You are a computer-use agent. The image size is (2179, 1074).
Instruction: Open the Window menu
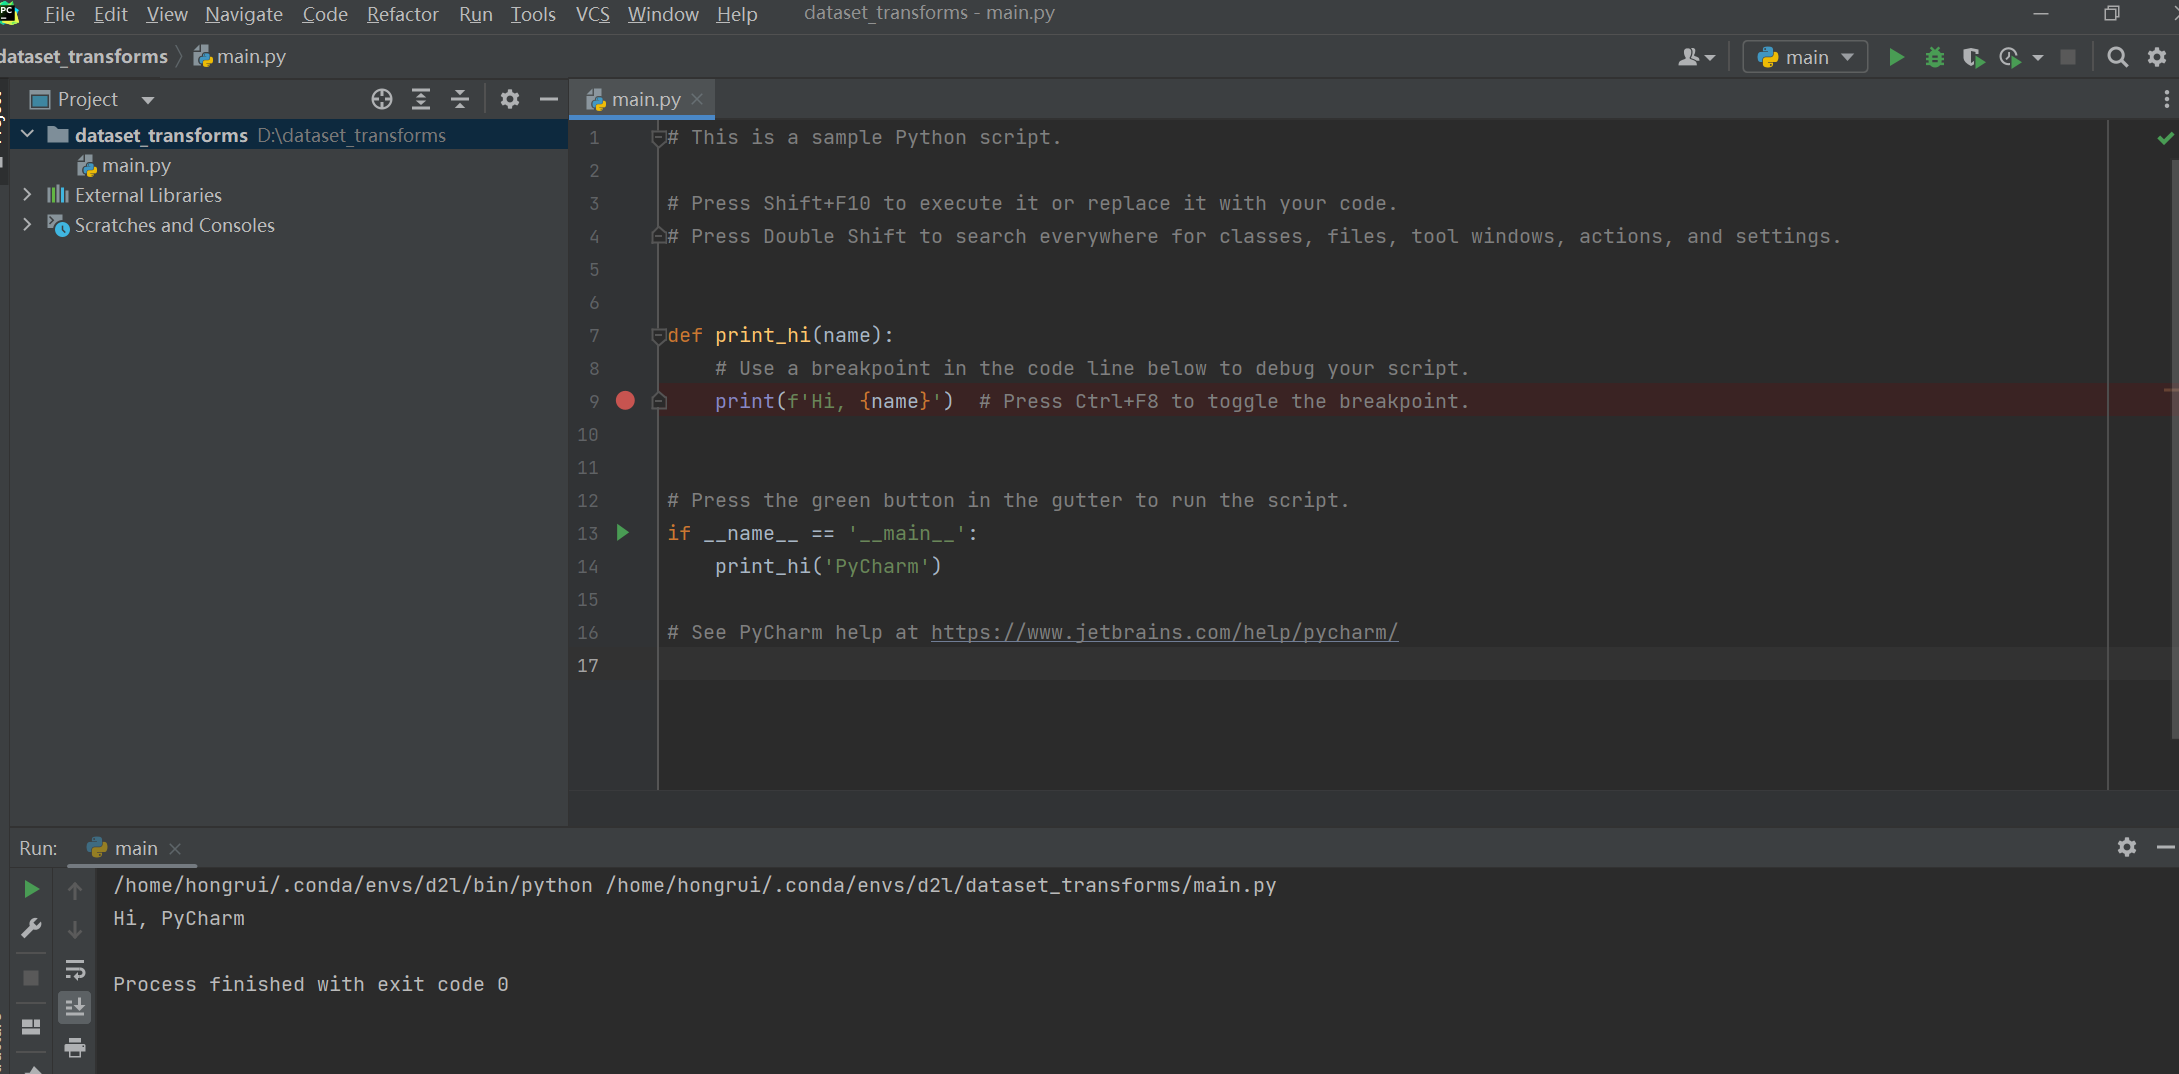pyautogui.click(x=663, y=14)
